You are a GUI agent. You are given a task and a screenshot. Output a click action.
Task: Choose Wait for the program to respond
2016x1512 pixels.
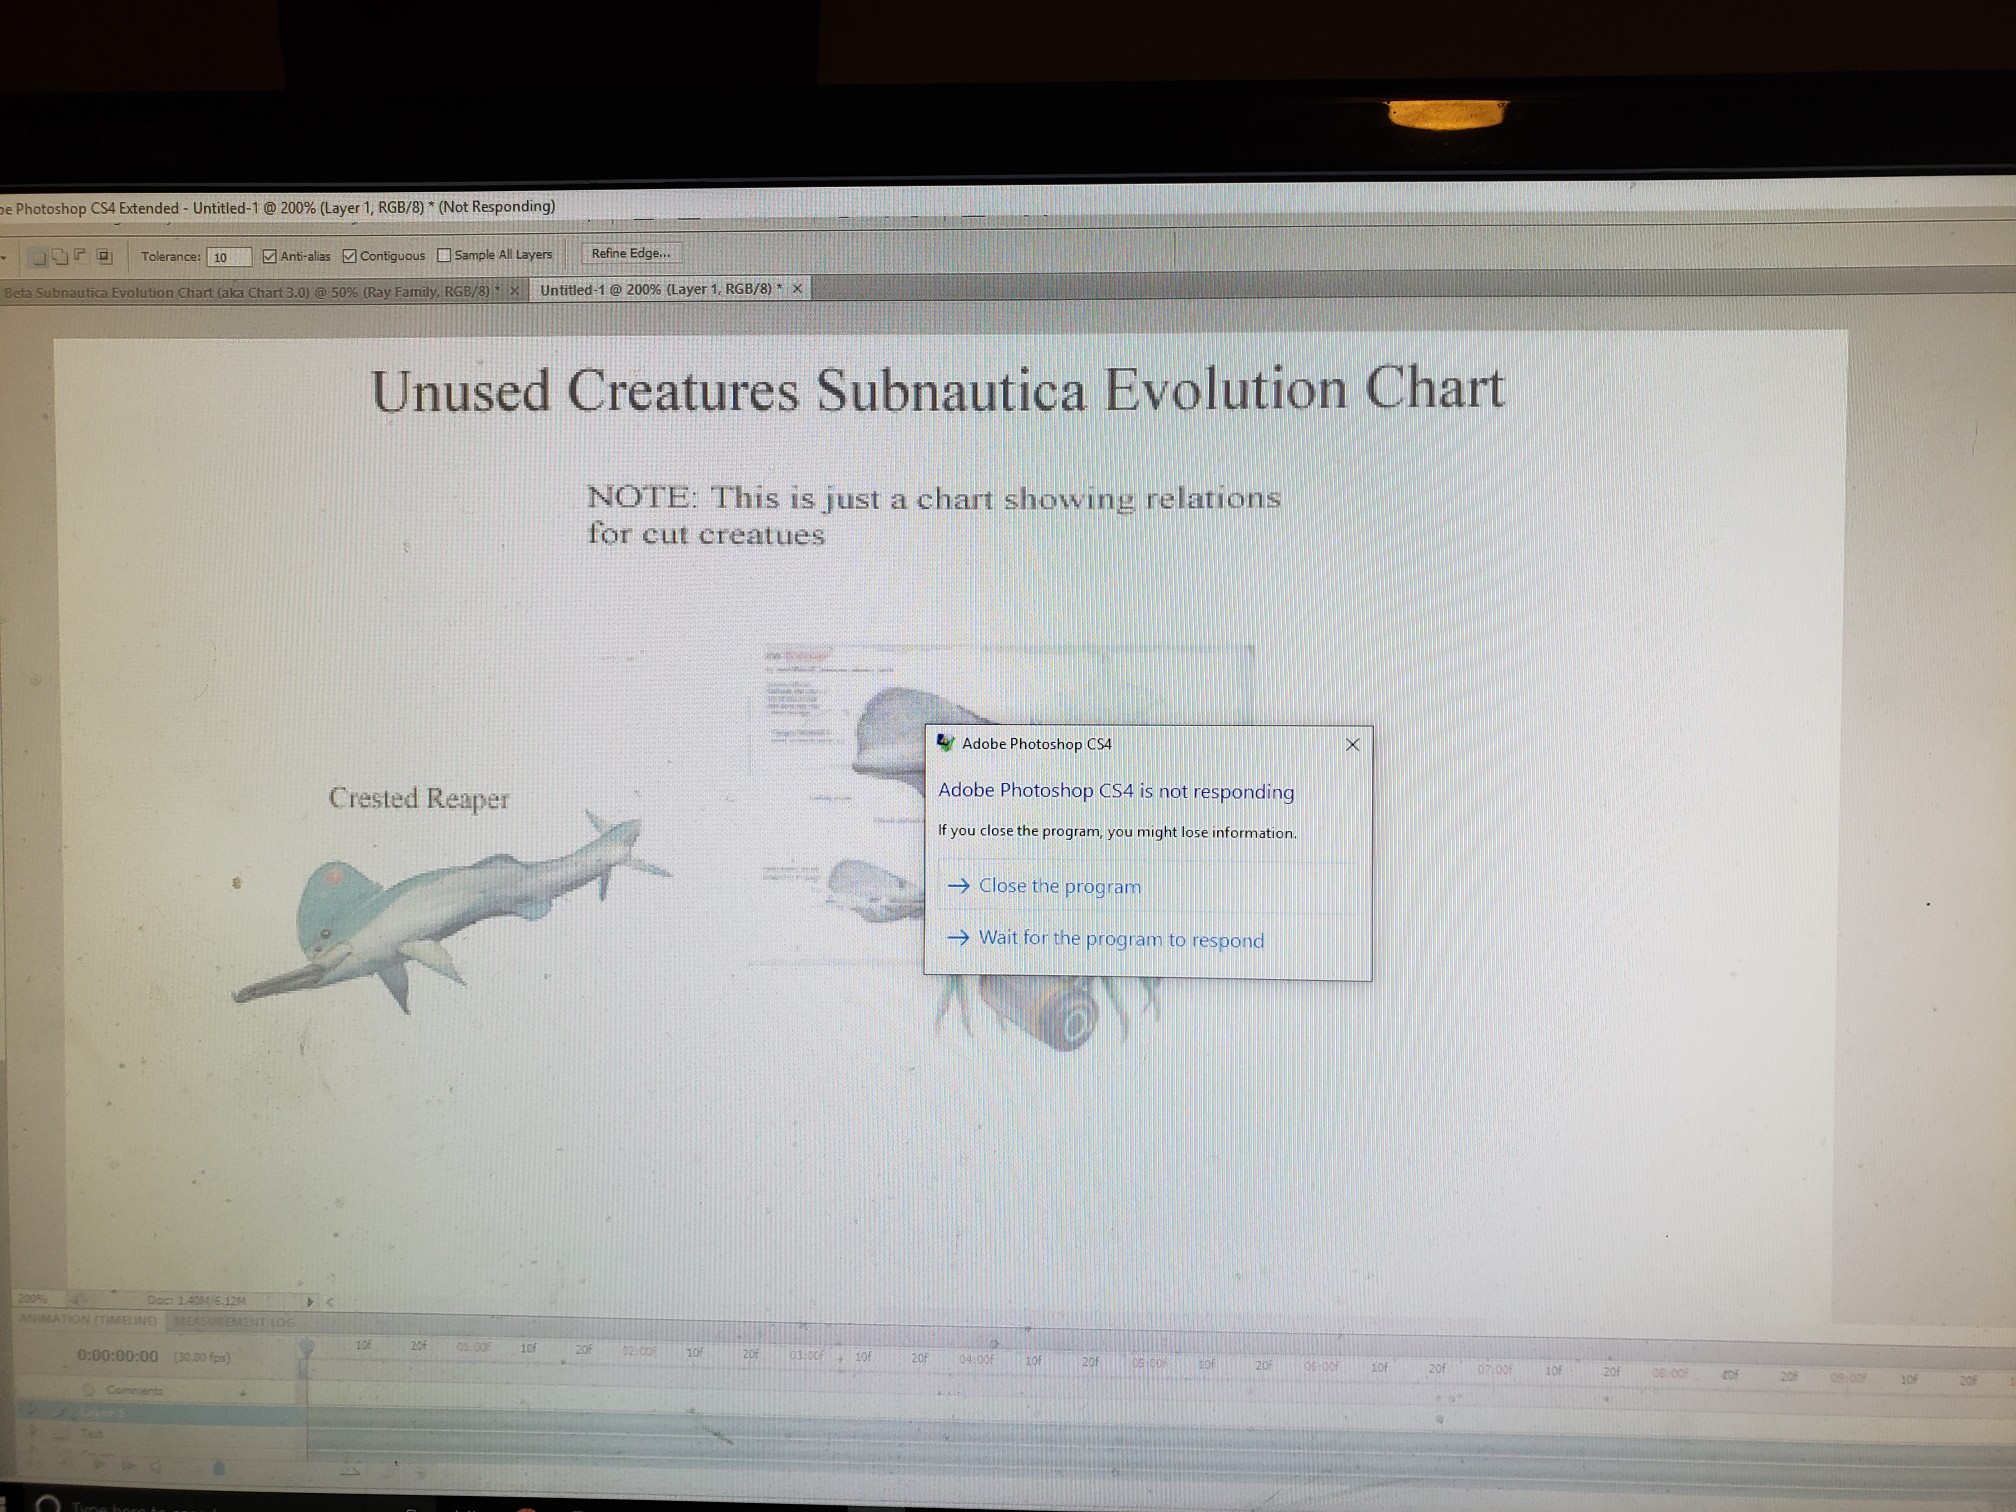[1121, 939]
